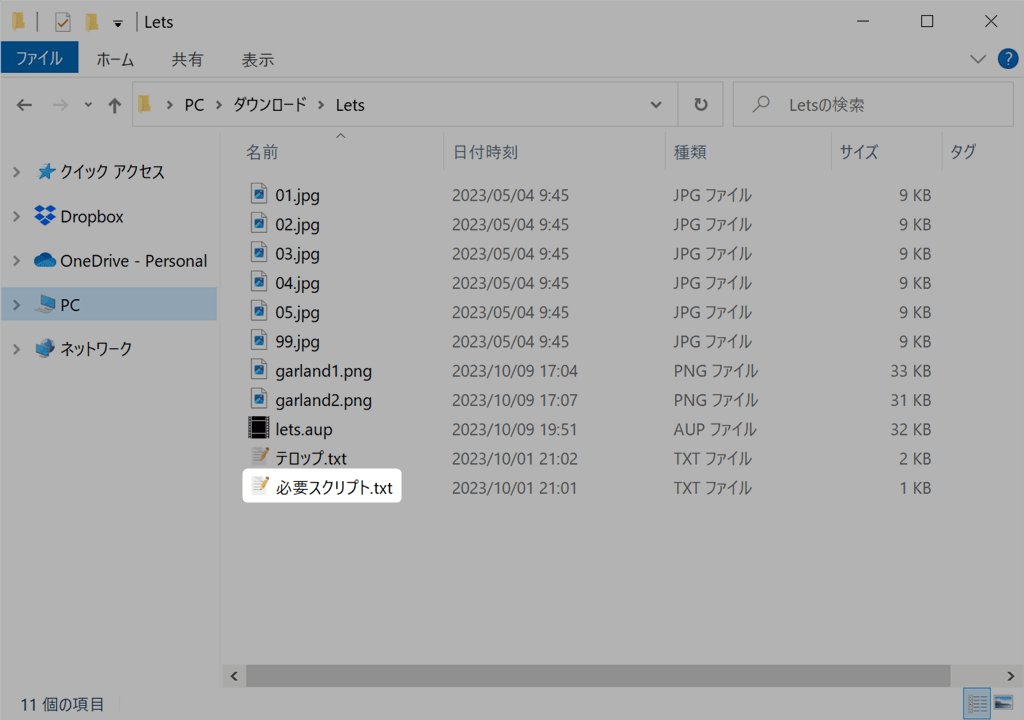Navigate up to ダウンロード with the up arrow
1024x720 pixels.
pos(113,104)
